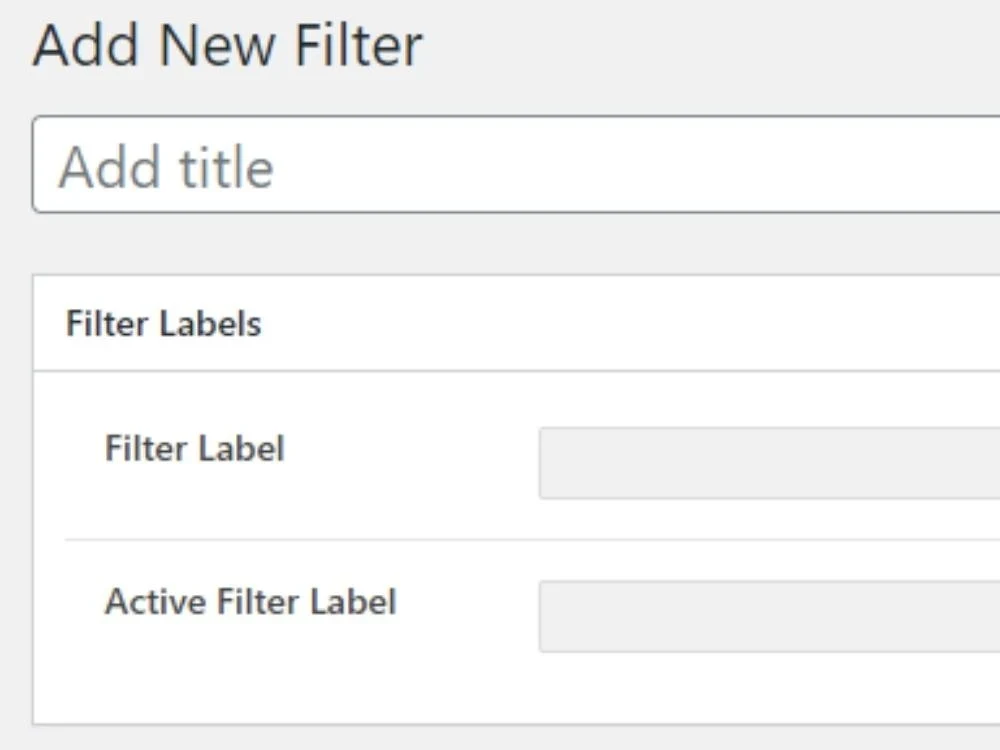Select the Filter Labels section title
Screen dimensions: 1000x750
163,322
